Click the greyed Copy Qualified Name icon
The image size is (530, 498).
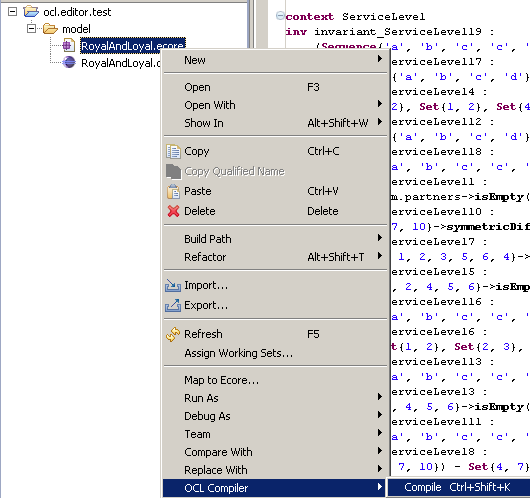[173, 171]
